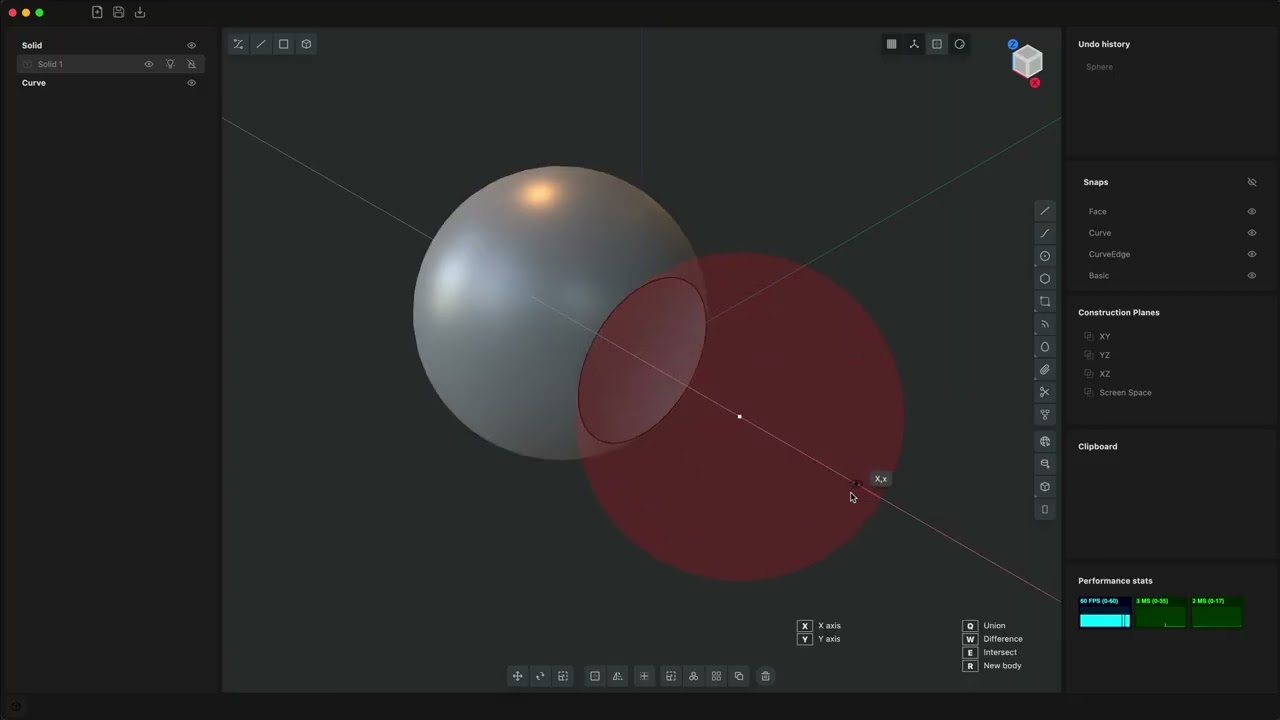
Task: Click the FPS performance graph
Action: tap(1104, 612)
